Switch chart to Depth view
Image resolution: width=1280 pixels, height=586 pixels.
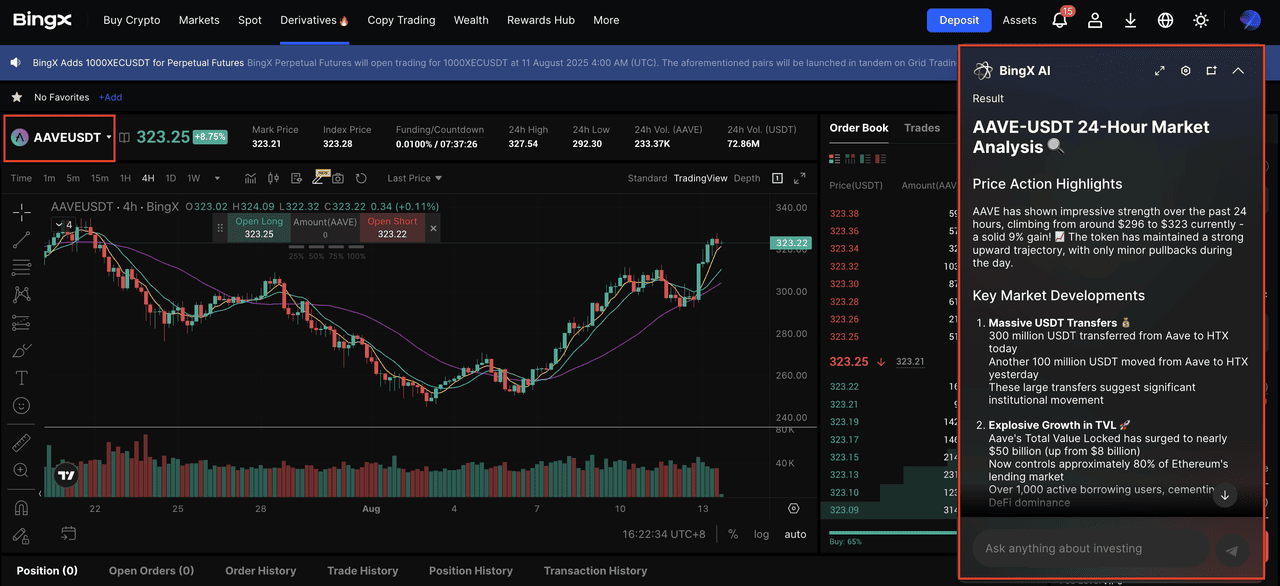[747, 178]
